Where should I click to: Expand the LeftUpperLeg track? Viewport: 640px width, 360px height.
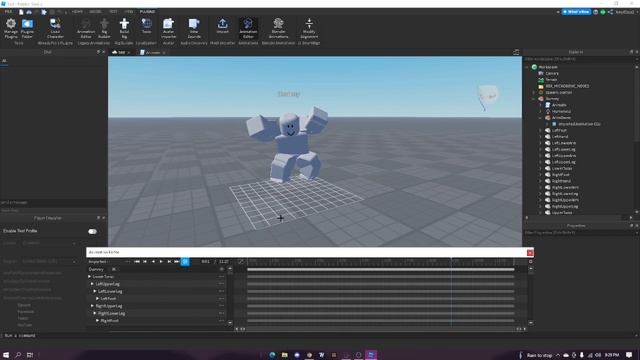92,284
